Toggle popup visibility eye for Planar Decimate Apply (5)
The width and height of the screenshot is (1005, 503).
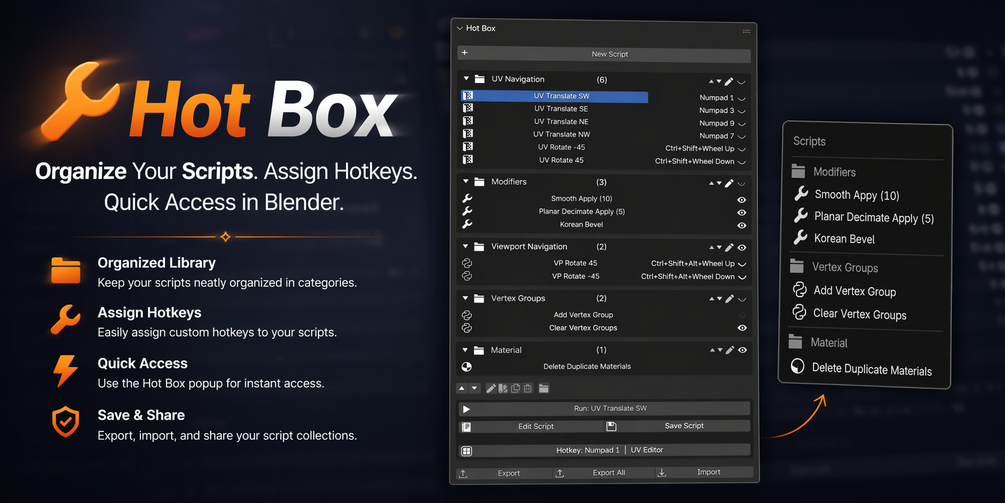(x=742, y=212)
